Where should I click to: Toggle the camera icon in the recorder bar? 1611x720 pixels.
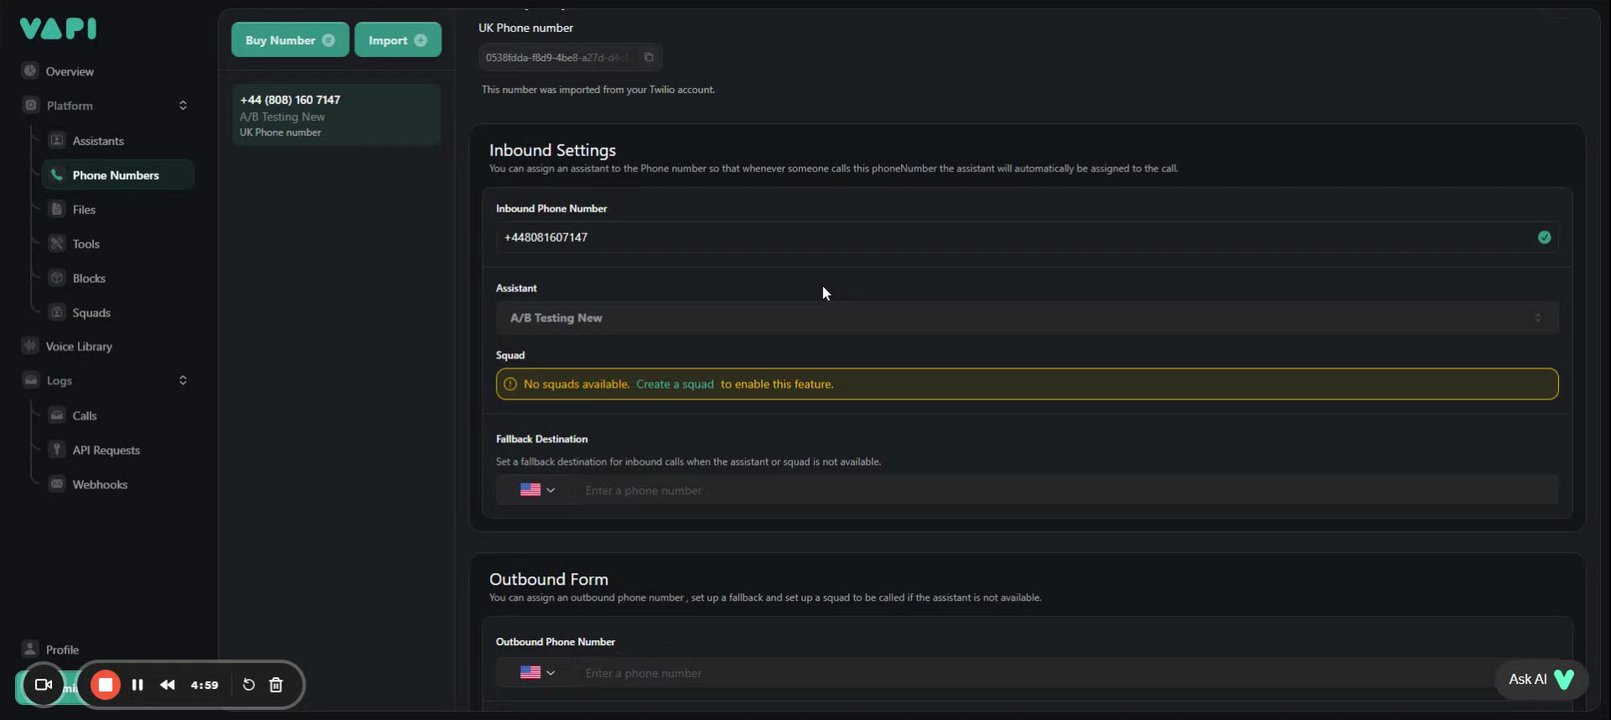click(43, 685)
